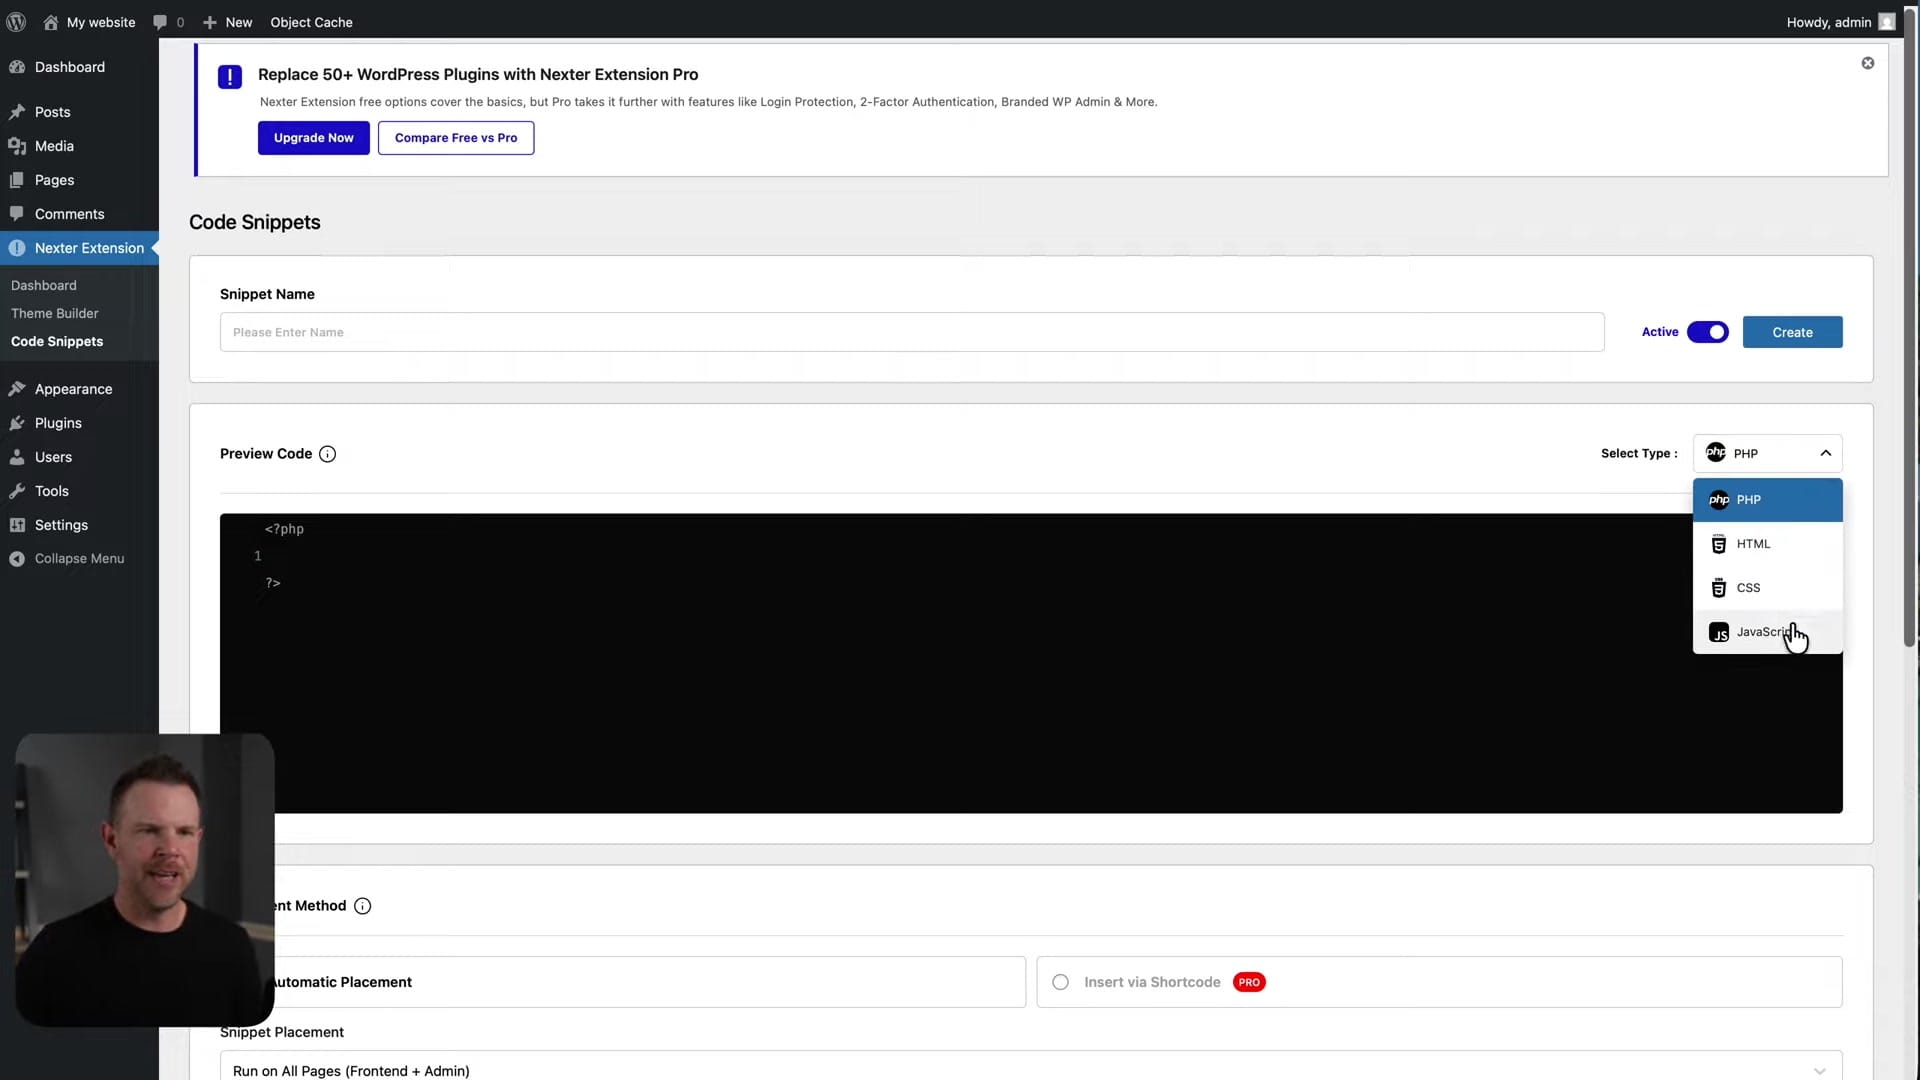Click the Tools wrench icon

click(x=17, y=491)
